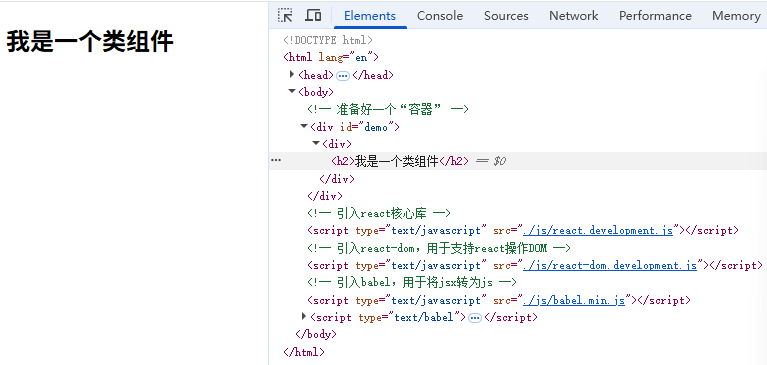767x365 pixels.
Task: Collapse the body element arrow
Action: pos(292,91)
